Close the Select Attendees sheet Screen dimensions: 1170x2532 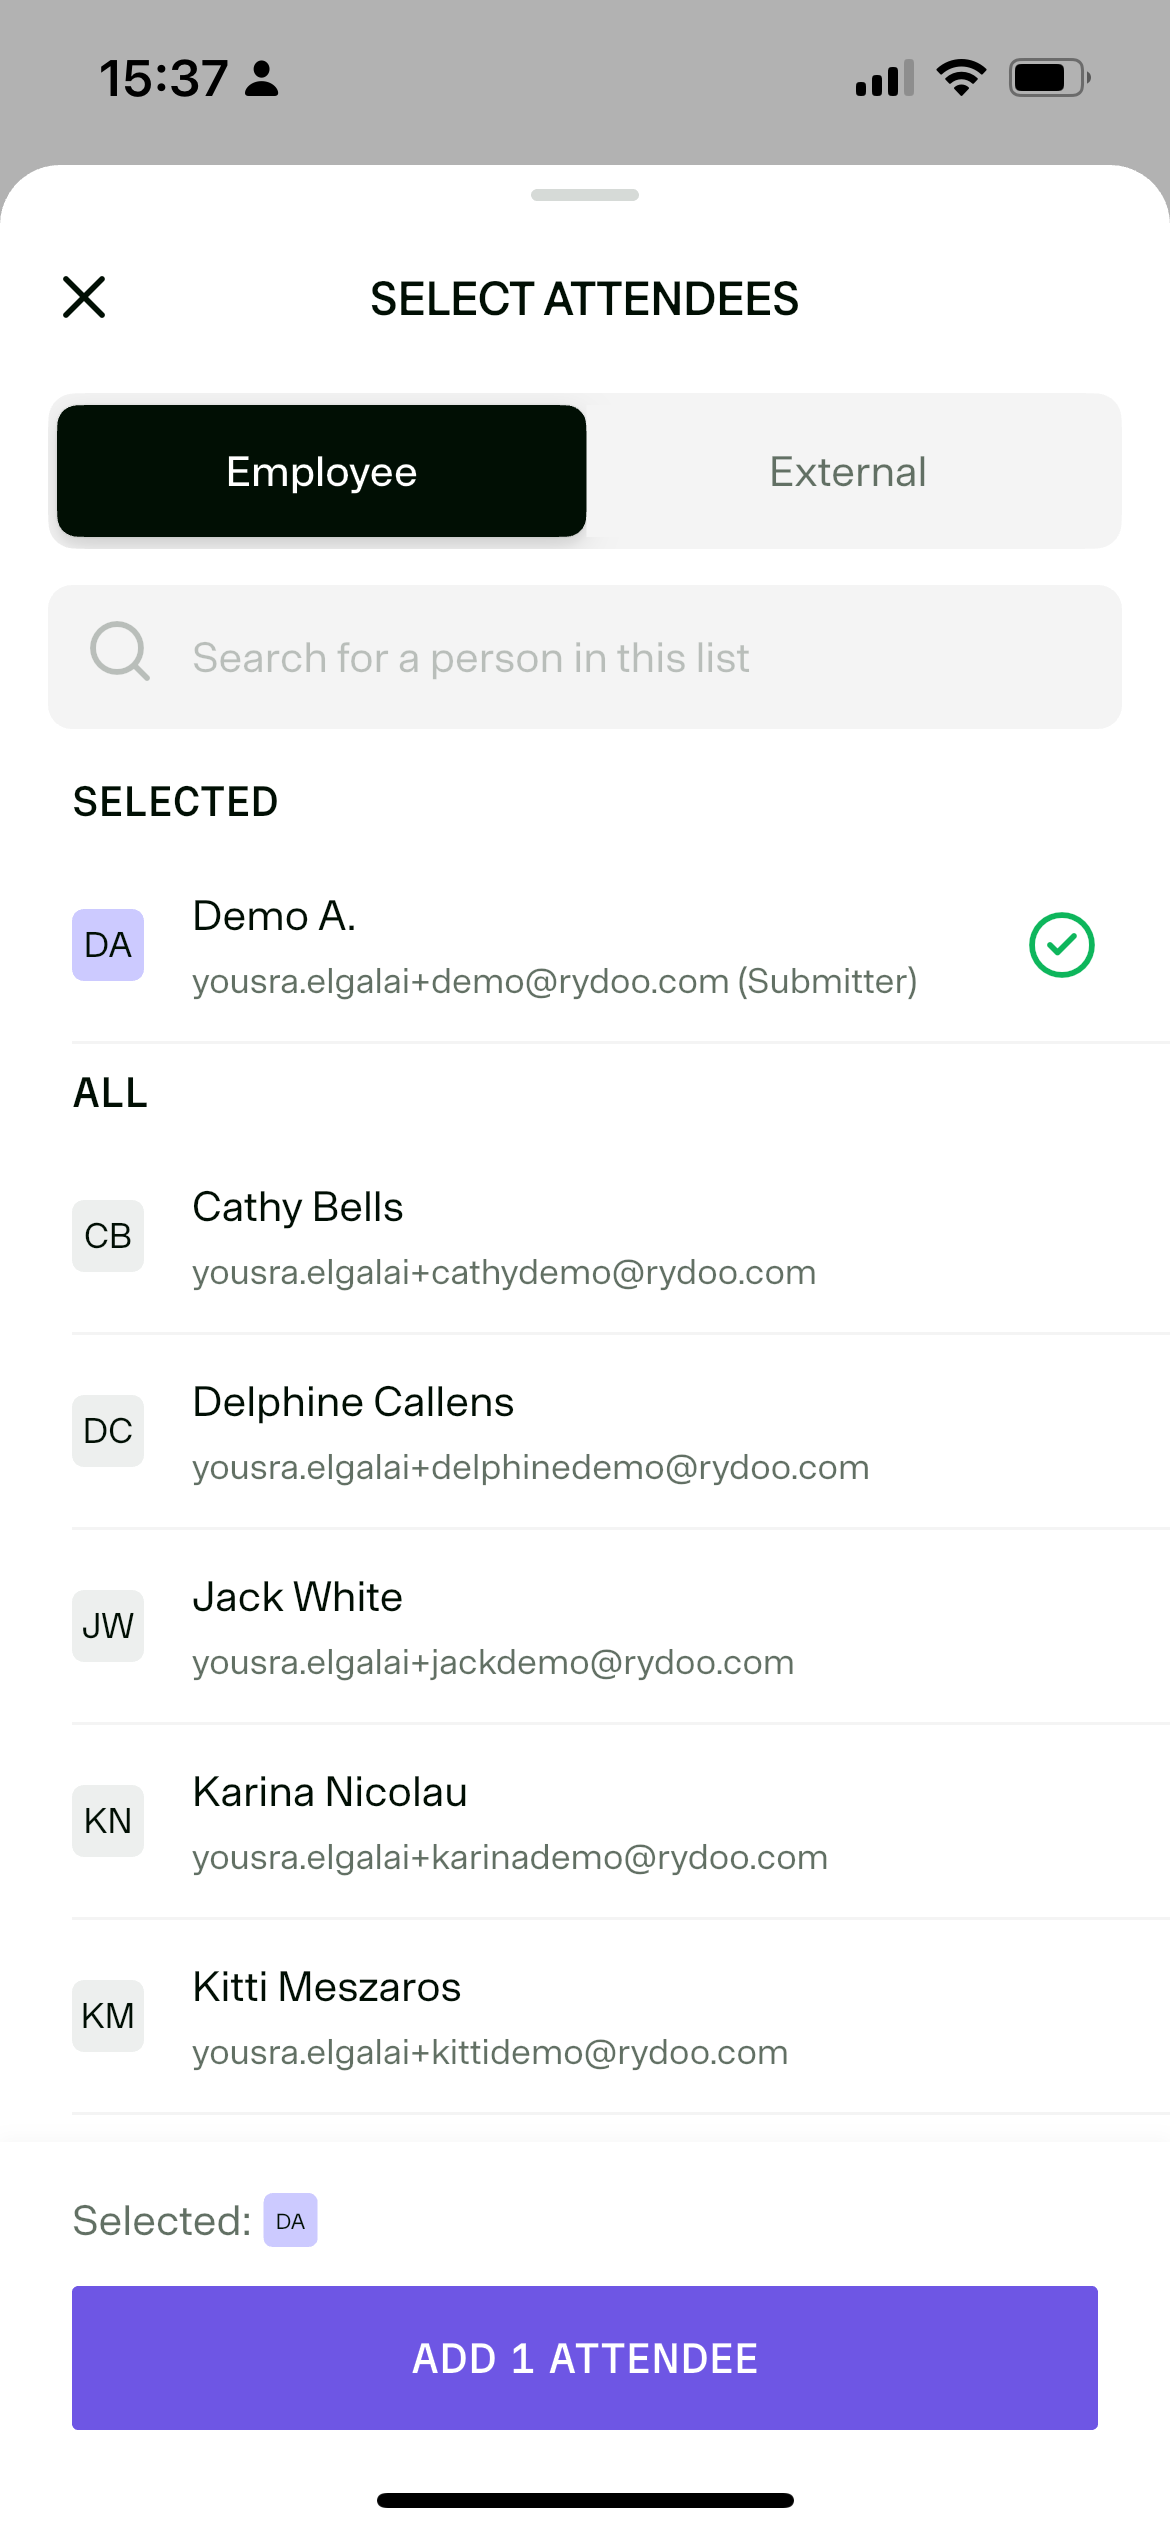(x=84, y=297)
